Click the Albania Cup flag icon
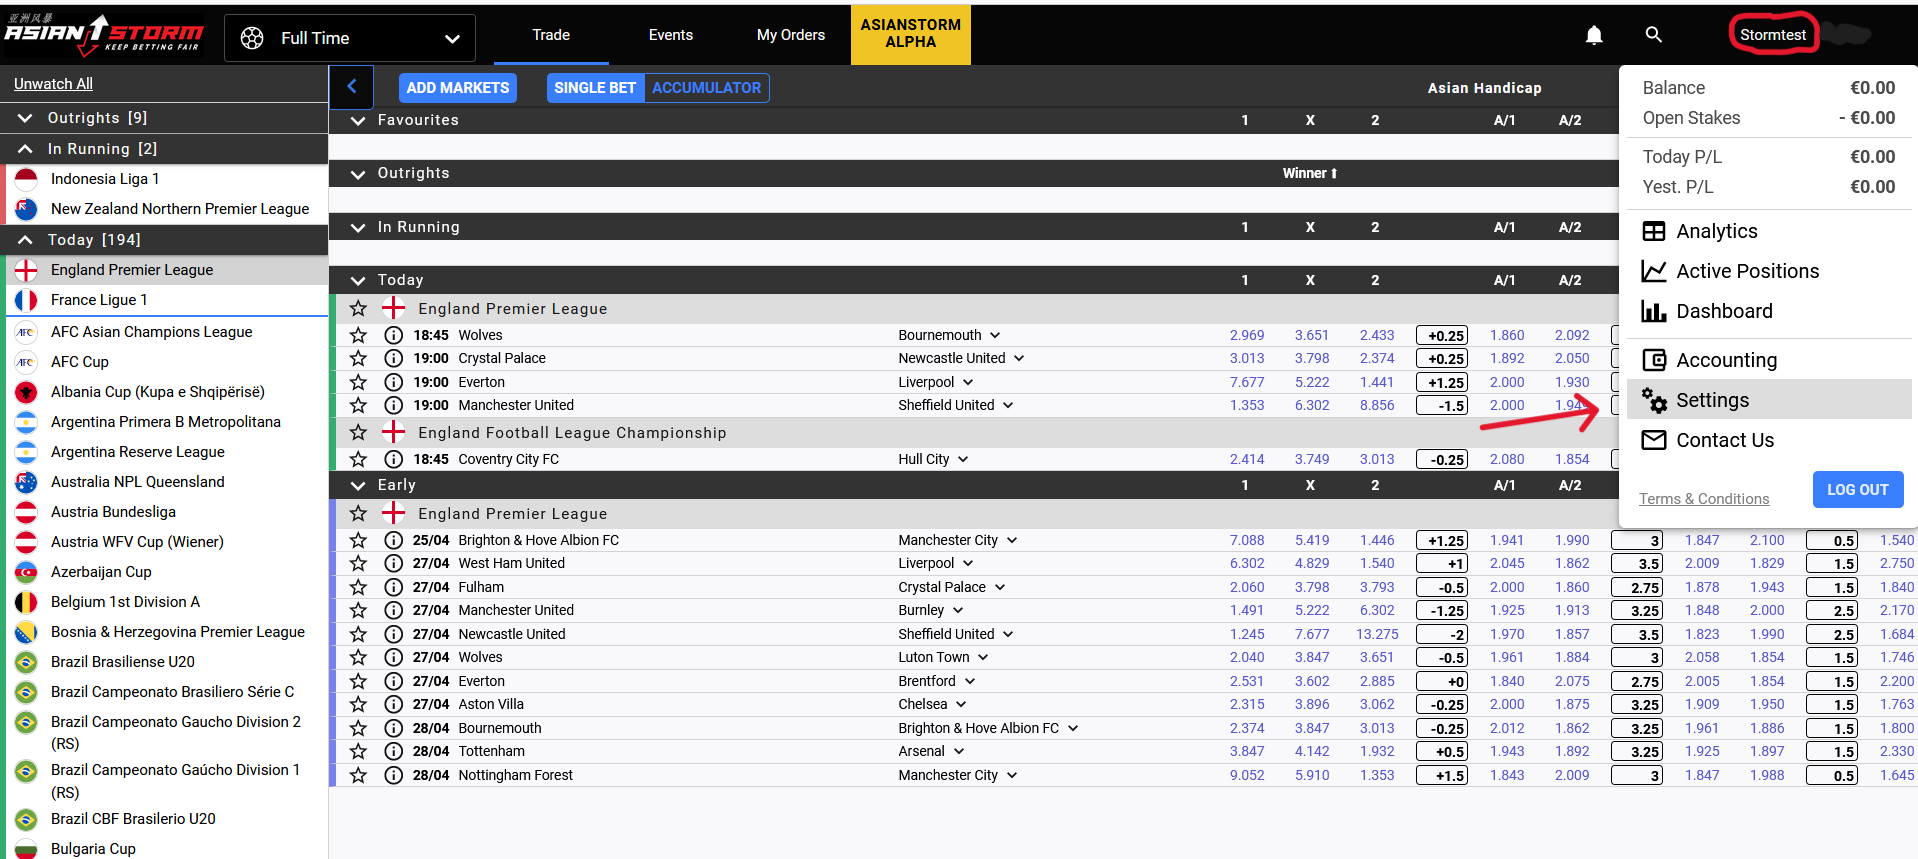This screenshot has width=1918, height=859. tap(26, 392)
